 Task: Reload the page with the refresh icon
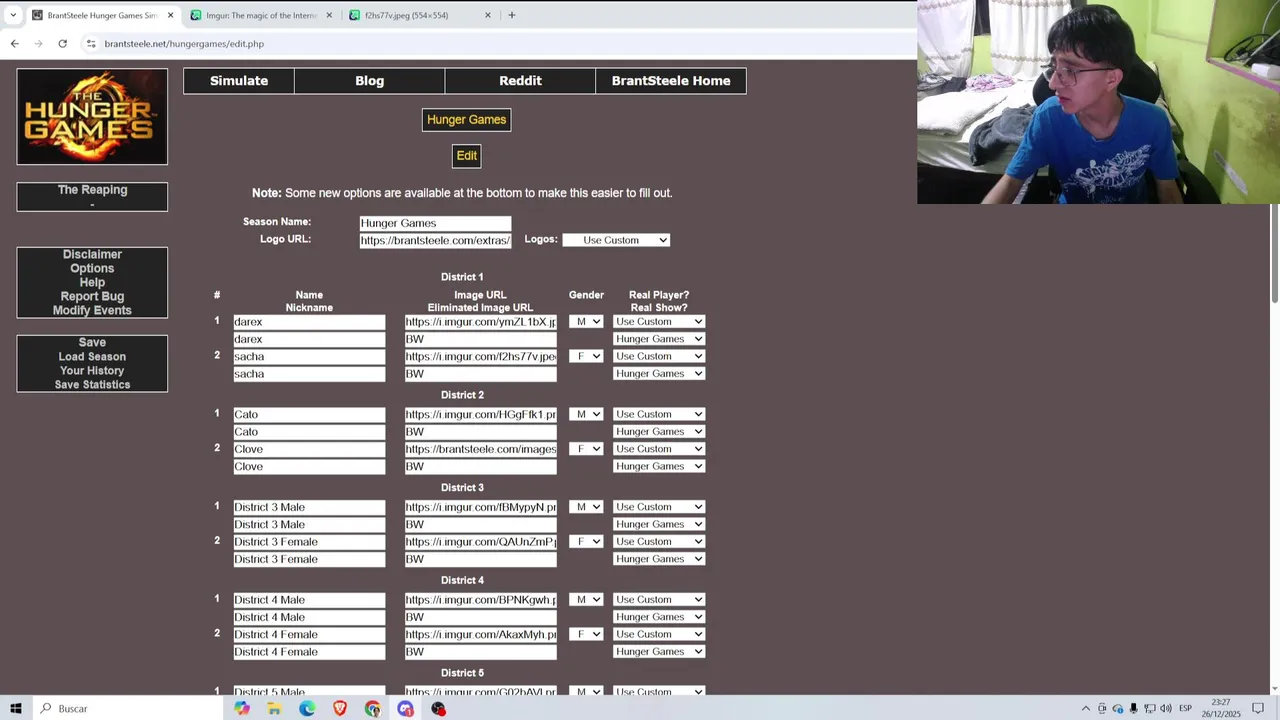point(62,44)
